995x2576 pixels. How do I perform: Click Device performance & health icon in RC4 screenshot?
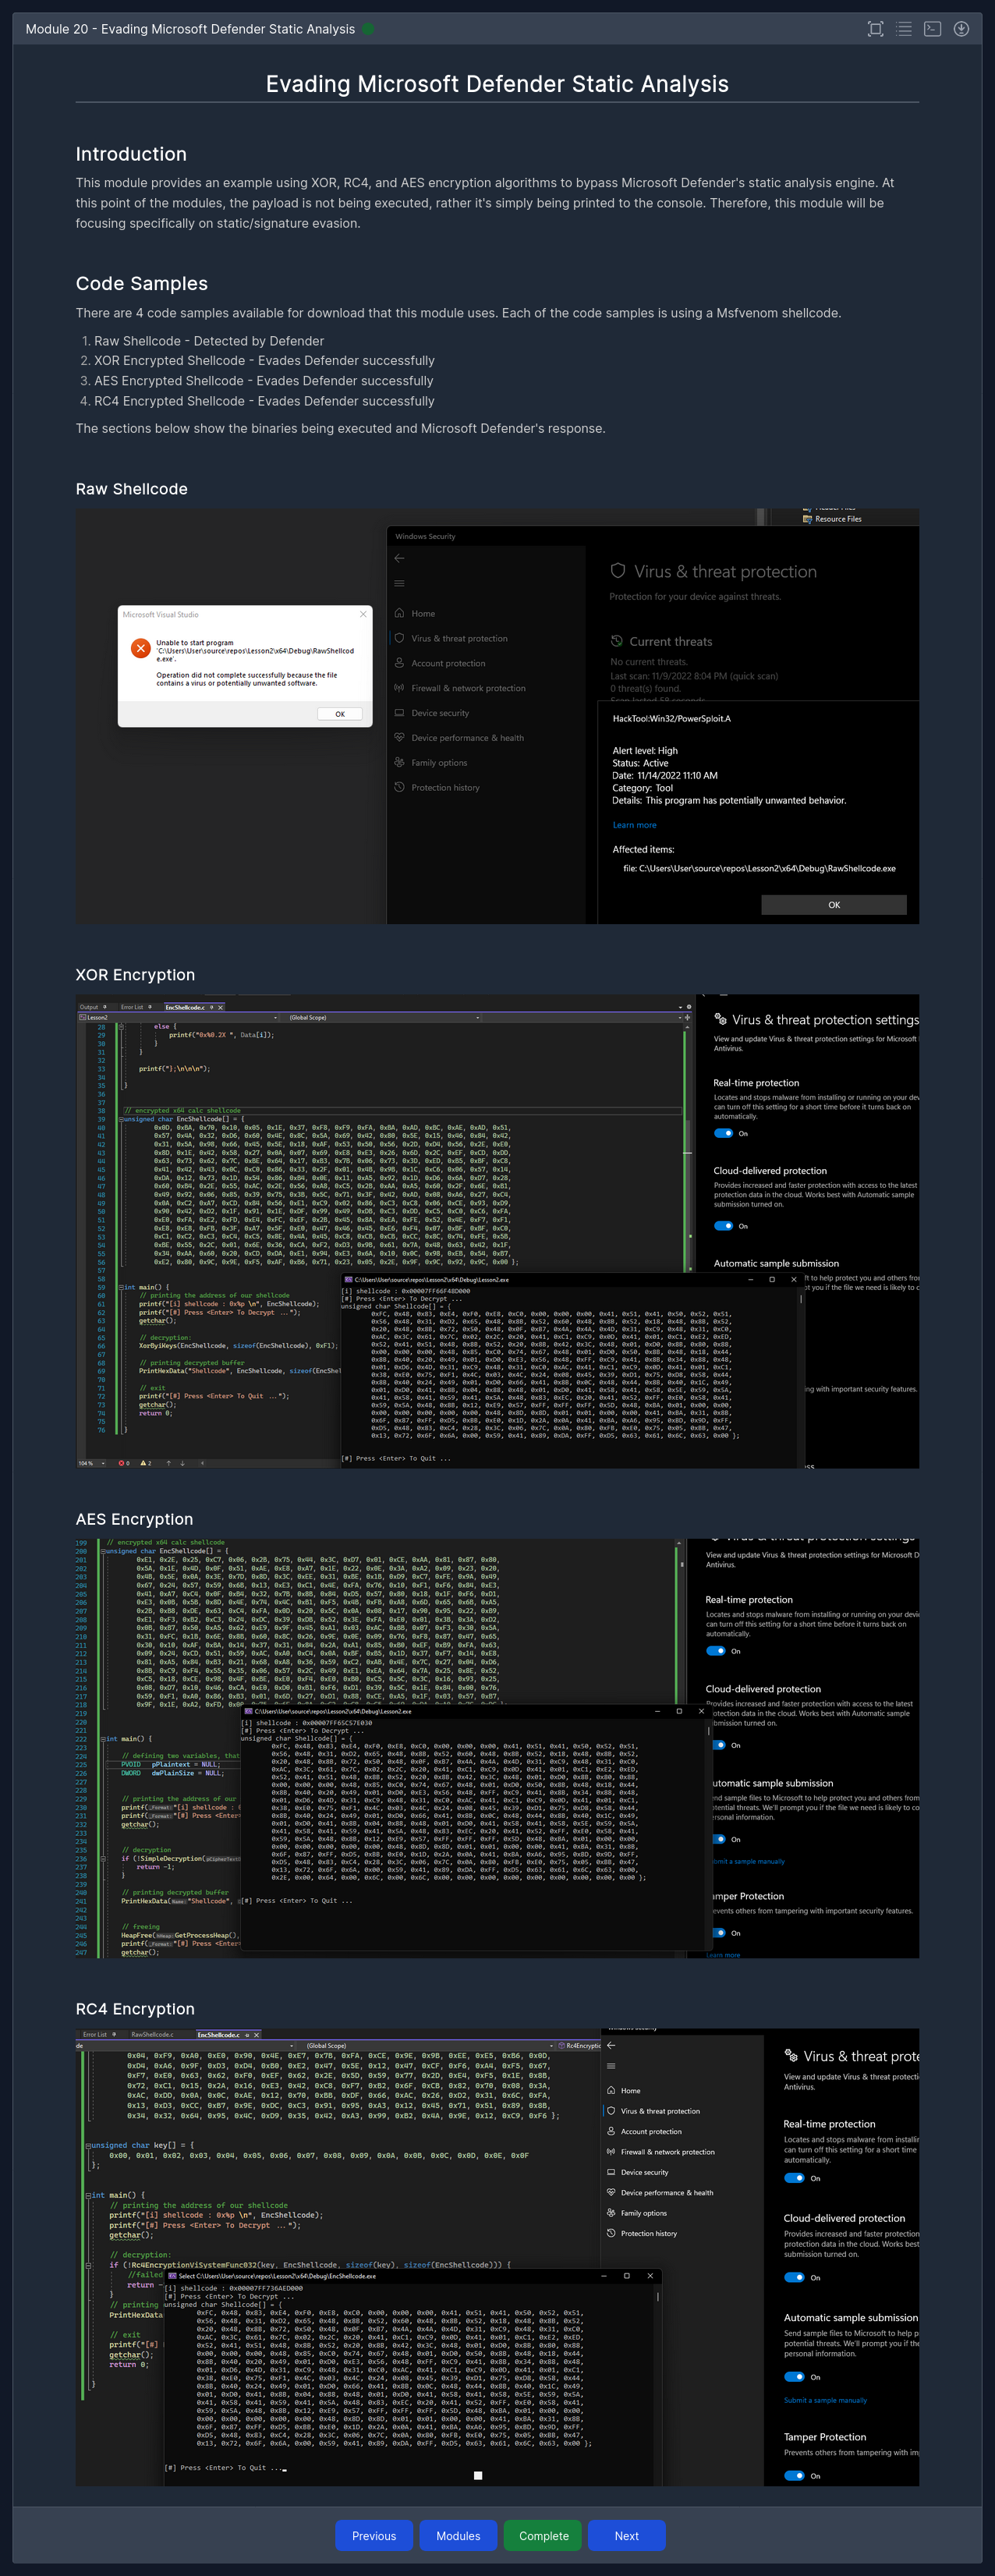(611, 2193)
